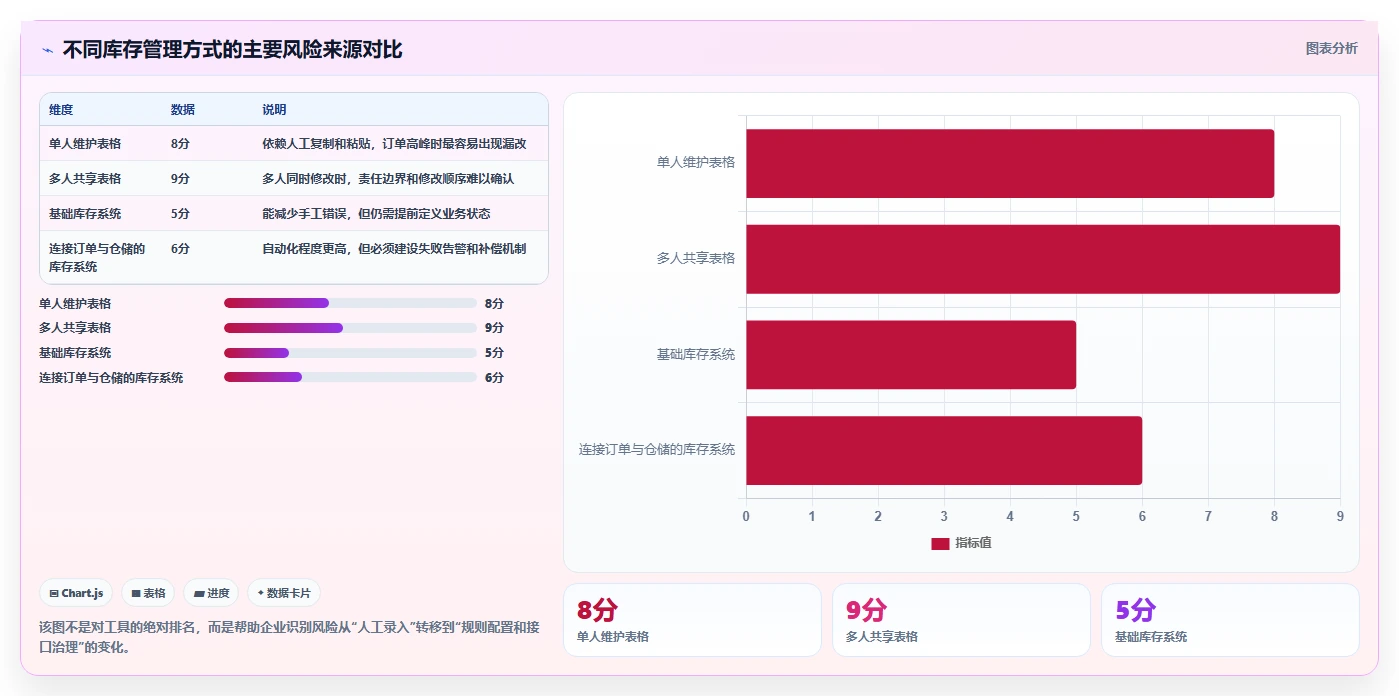The width and height of the screenshot is (1399, 696).
Task: Click the 基础库存系统 y-axis label in chart
Action: pos(696,354)
